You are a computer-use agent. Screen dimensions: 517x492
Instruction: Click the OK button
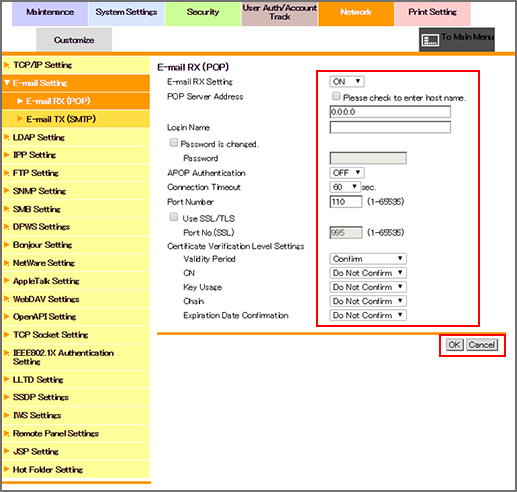454,345
